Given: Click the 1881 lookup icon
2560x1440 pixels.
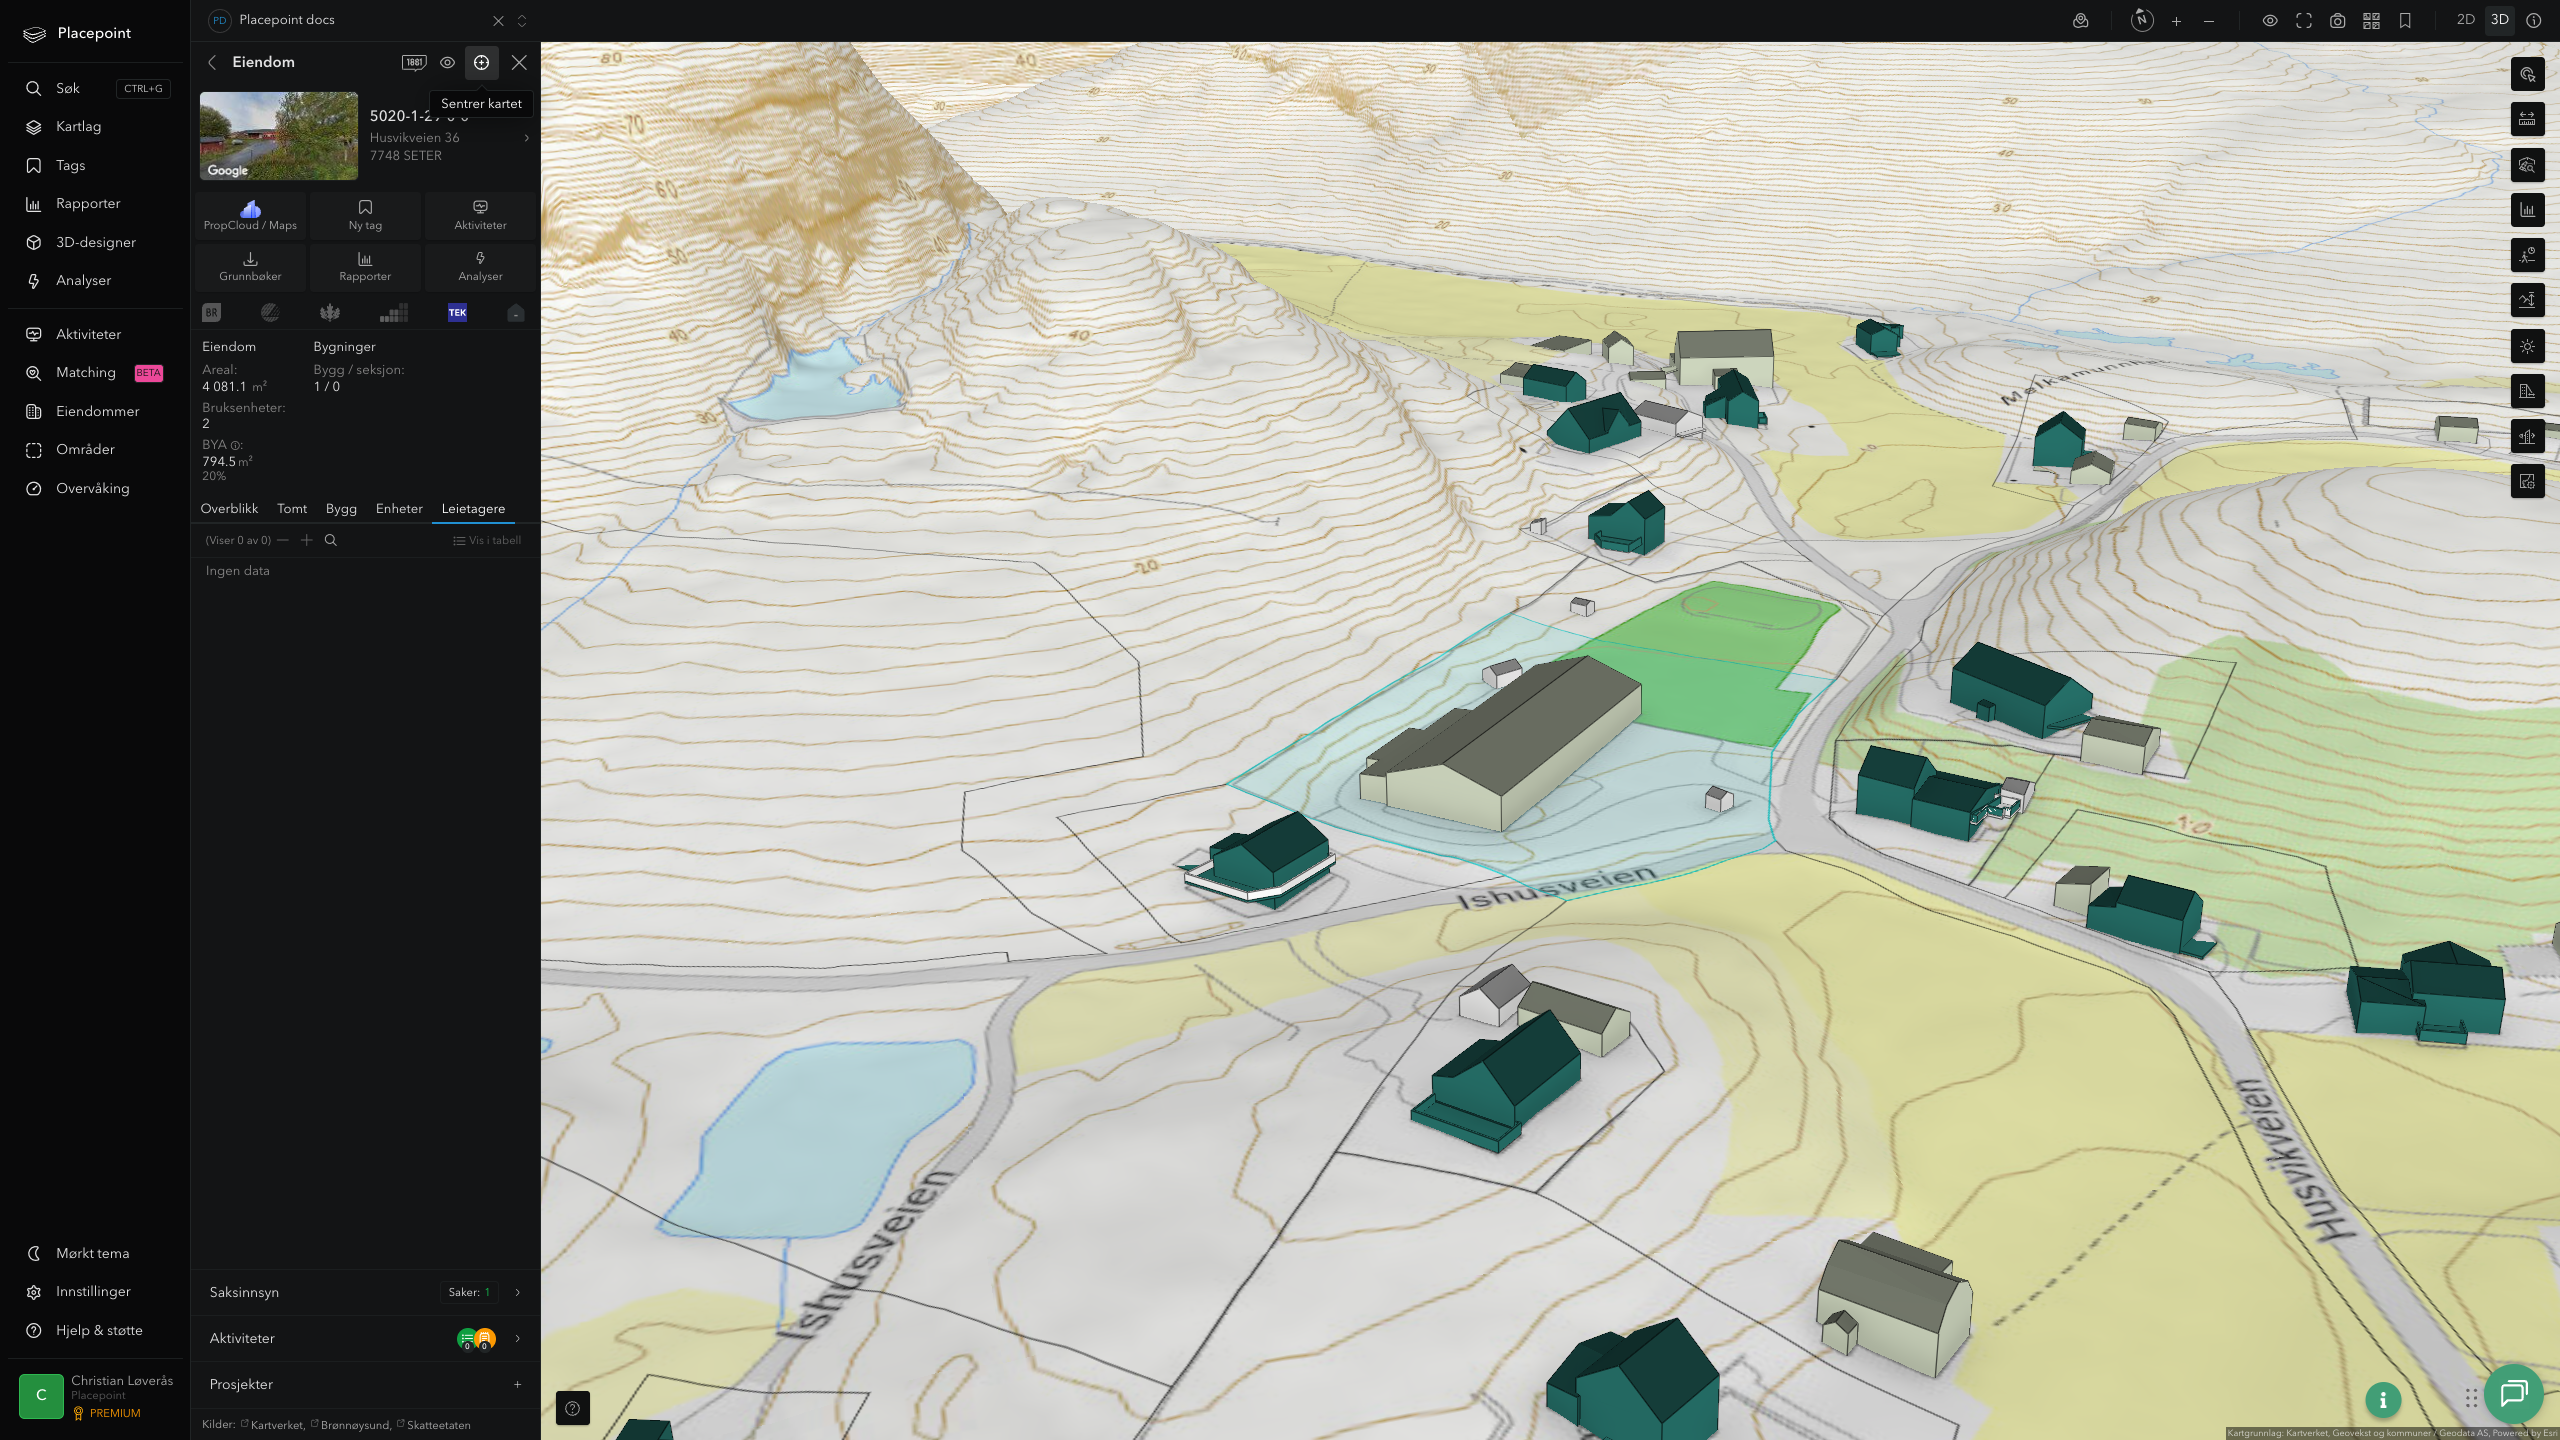Looking at the screenshot, I should click(414, 62).
